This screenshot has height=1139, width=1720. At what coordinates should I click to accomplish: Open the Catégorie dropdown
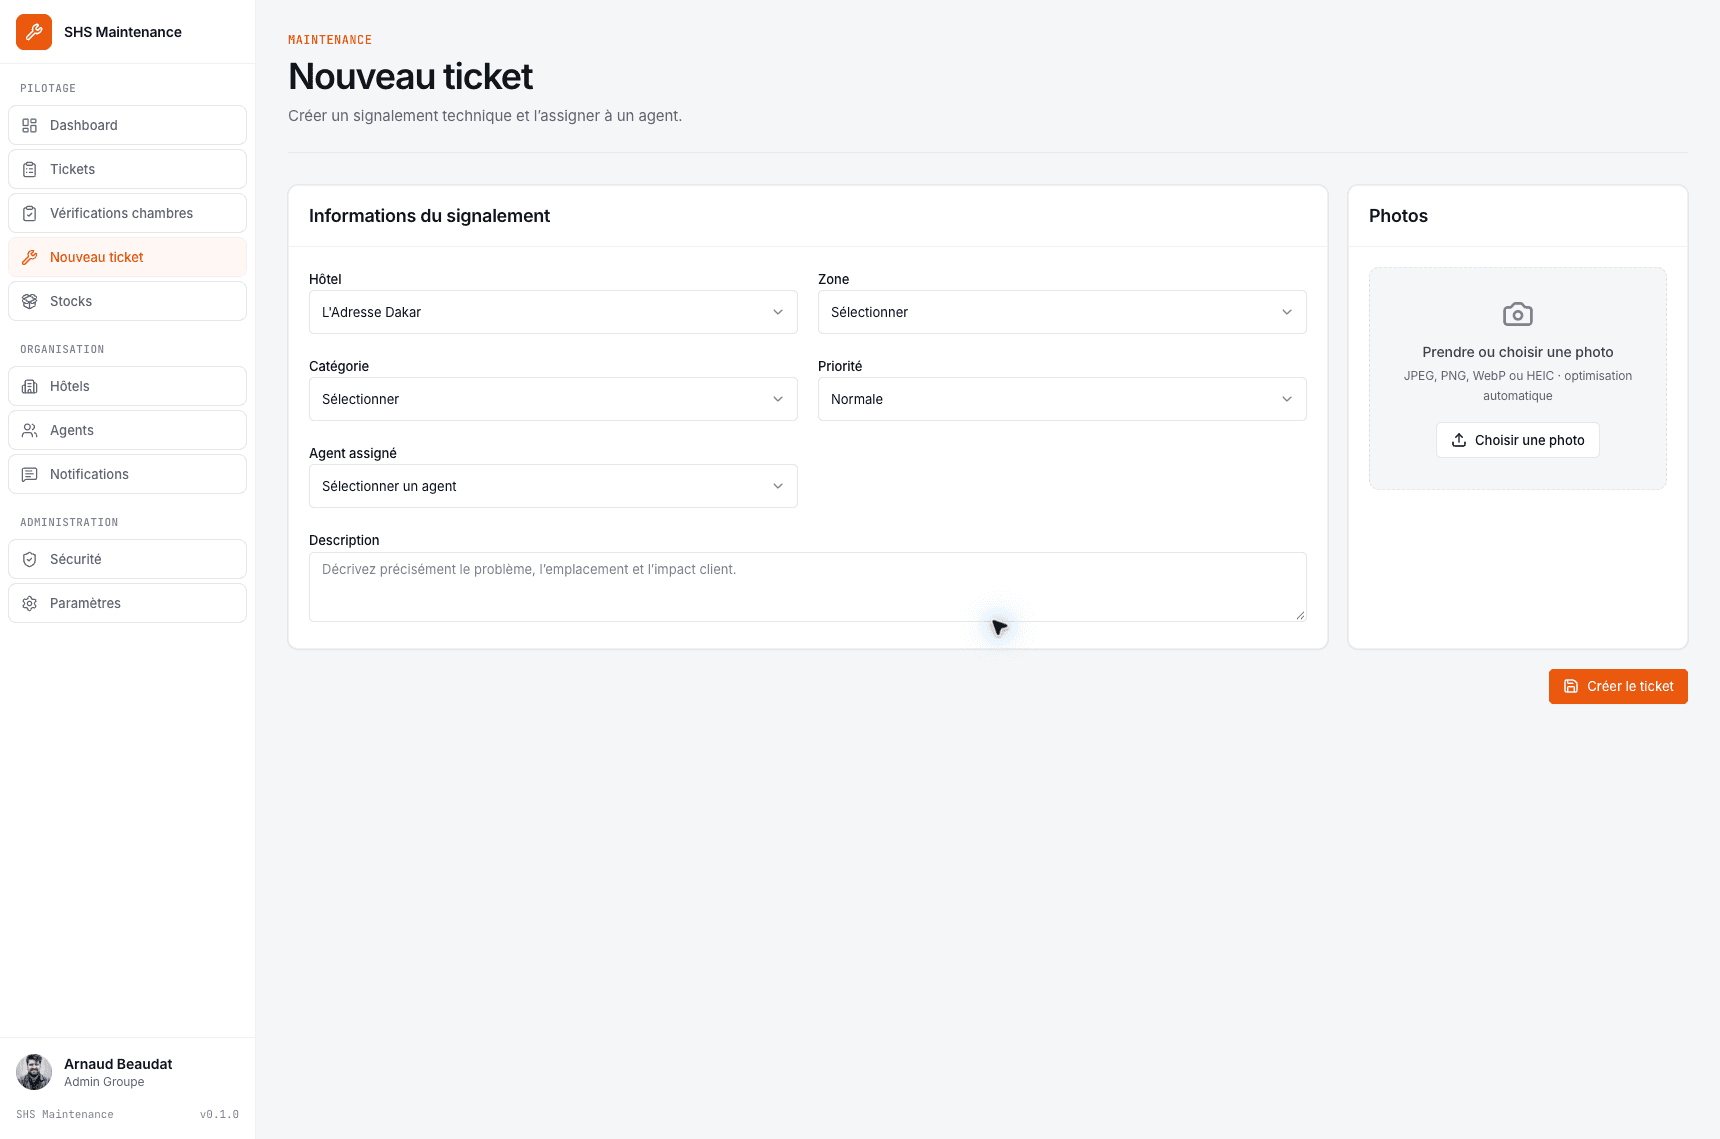pyautogui.click(x=553, y=399)
